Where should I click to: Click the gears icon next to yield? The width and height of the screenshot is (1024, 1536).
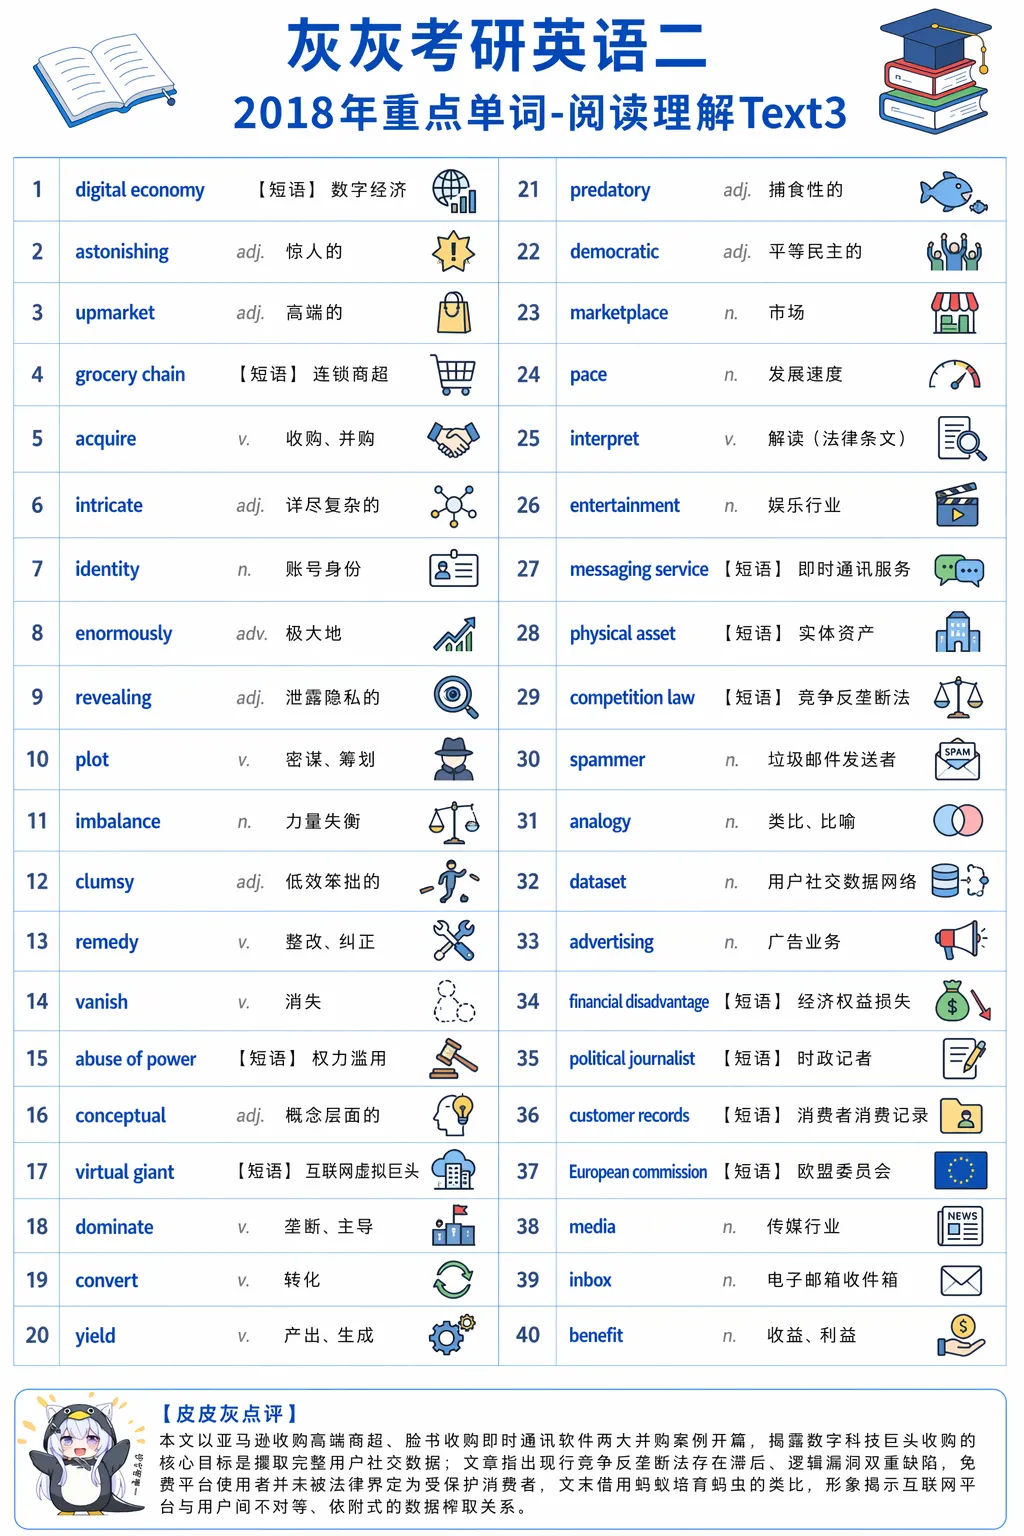453,1335
